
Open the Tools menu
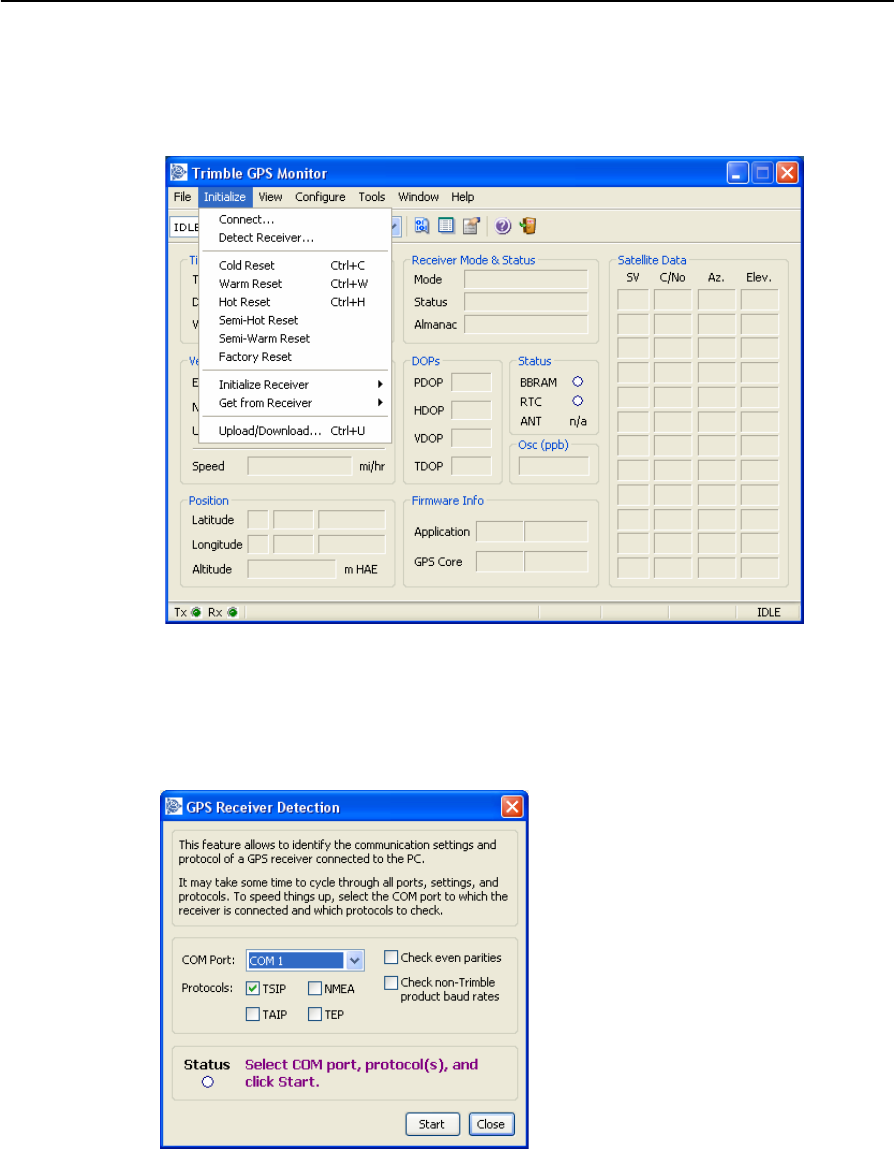[372, 196]
